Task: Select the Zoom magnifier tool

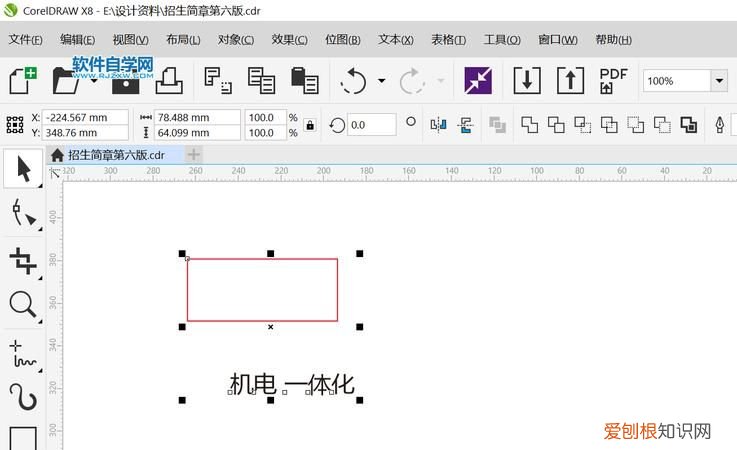Action: click(x=23, y=305)
